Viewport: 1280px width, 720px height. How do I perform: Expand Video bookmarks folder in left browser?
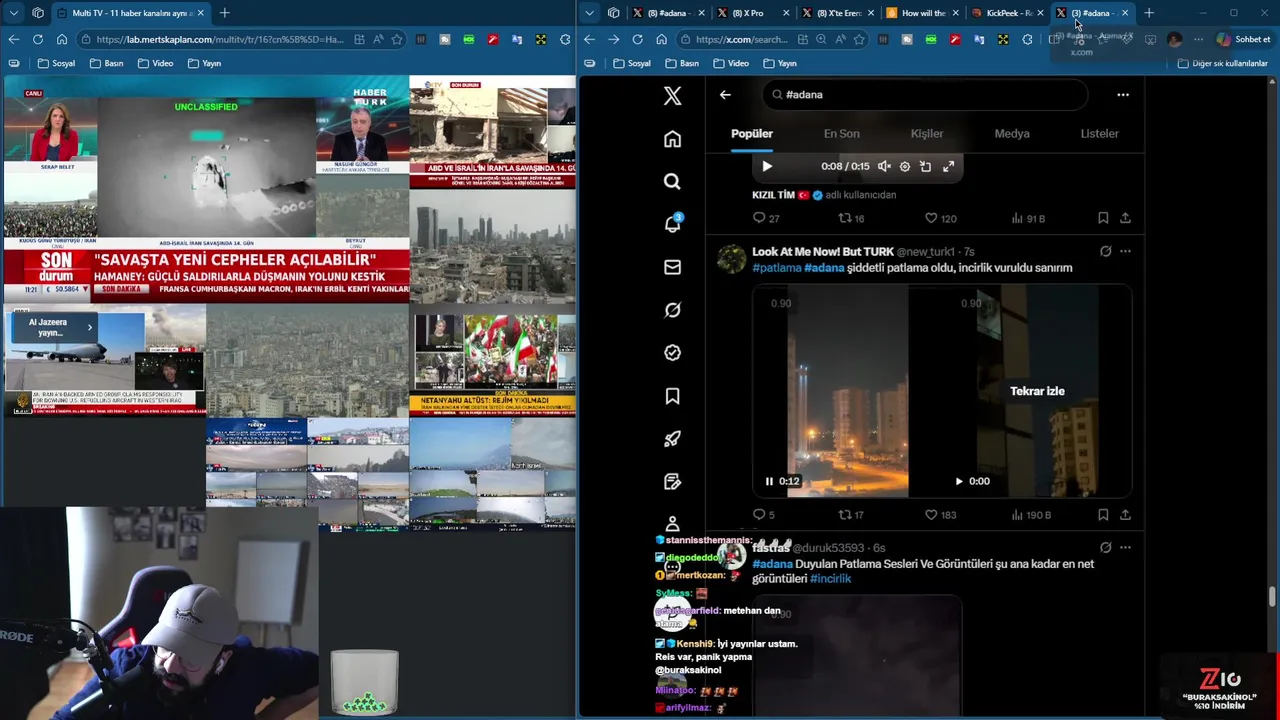(x=155, y=63)
